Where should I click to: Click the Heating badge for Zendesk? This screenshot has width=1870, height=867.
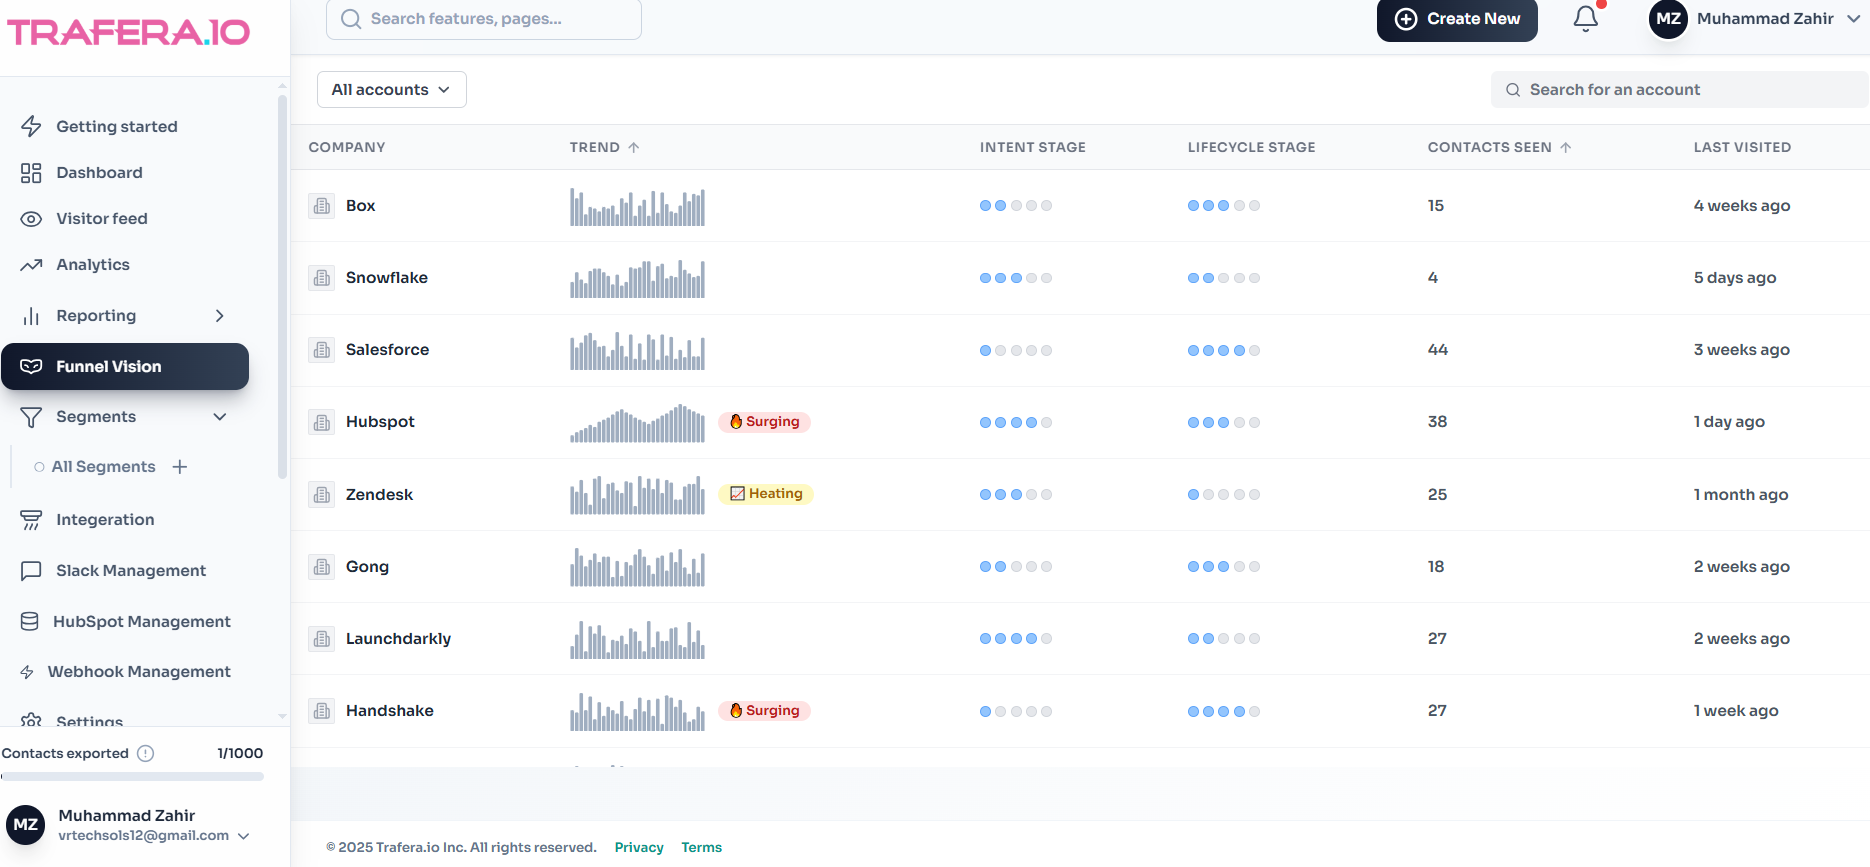(766, 494)
